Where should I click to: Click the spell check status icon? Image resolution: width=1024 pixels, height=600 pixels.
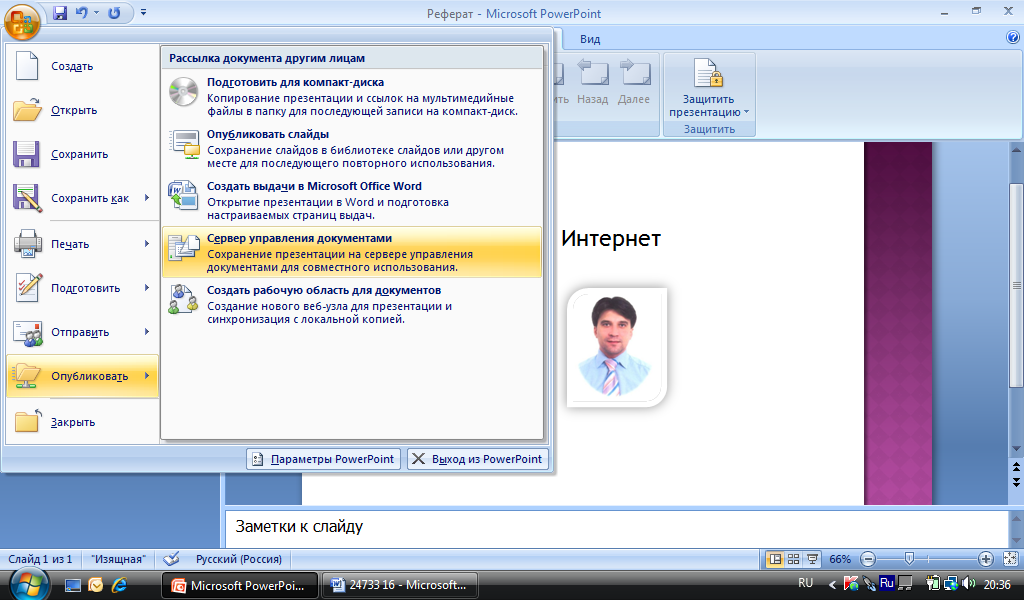coord(171,559)
